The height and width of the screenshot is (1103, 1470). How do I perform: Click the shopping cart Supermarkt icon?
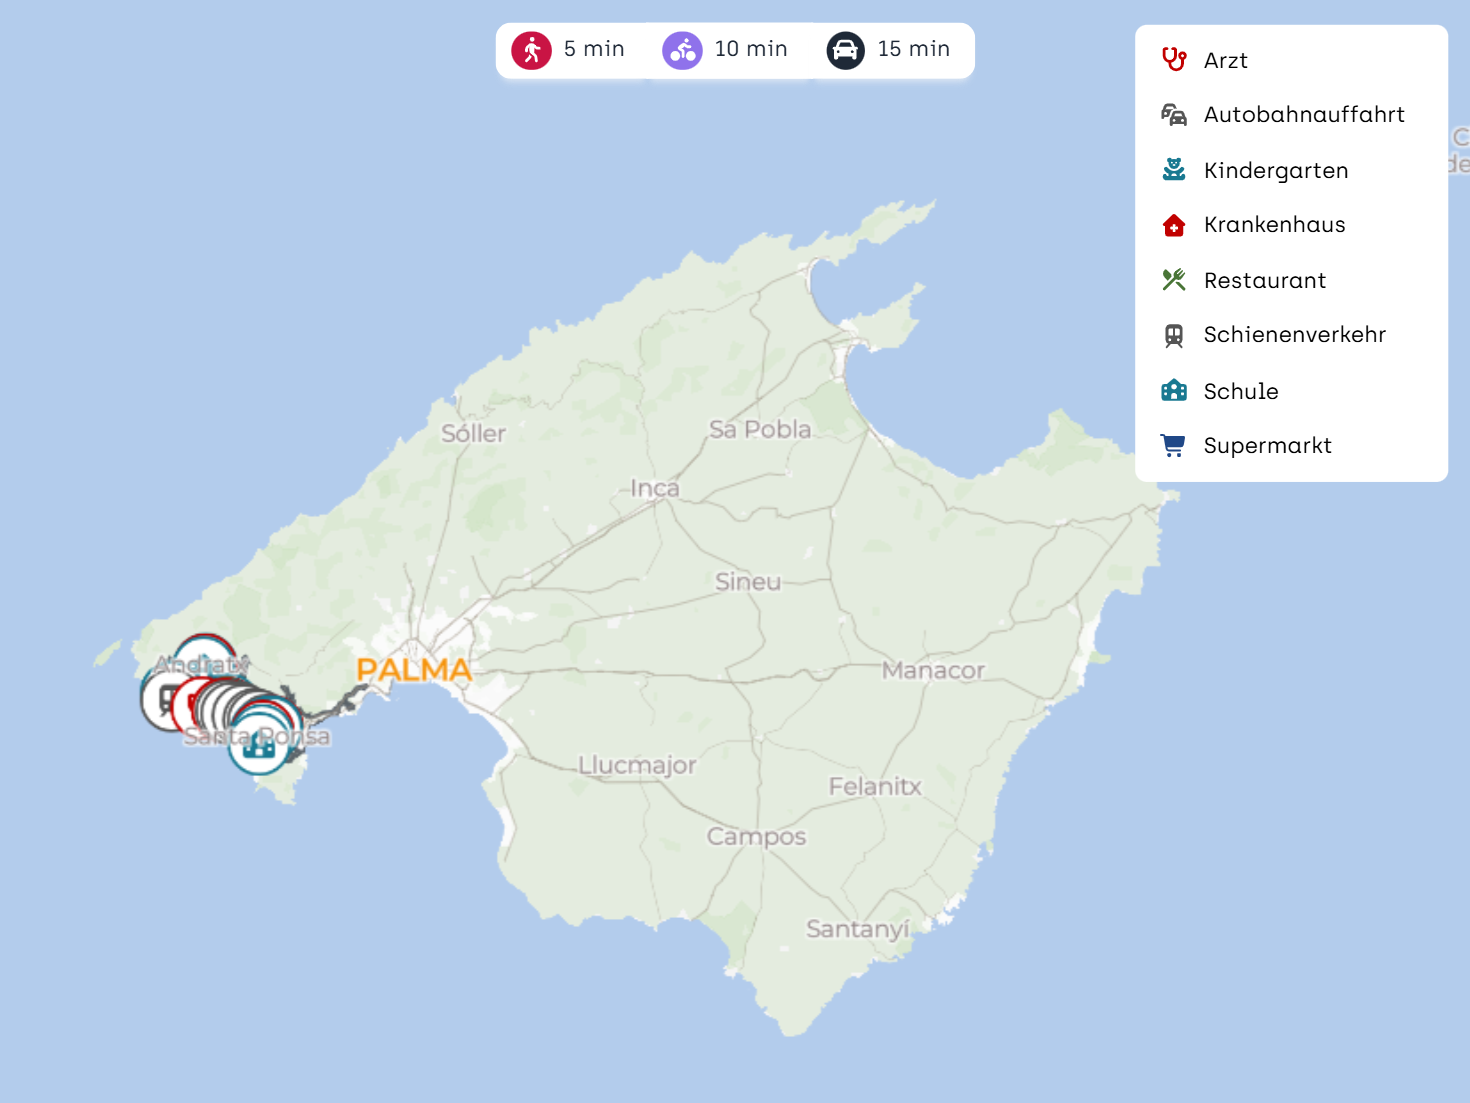[x=1174, y=445]
